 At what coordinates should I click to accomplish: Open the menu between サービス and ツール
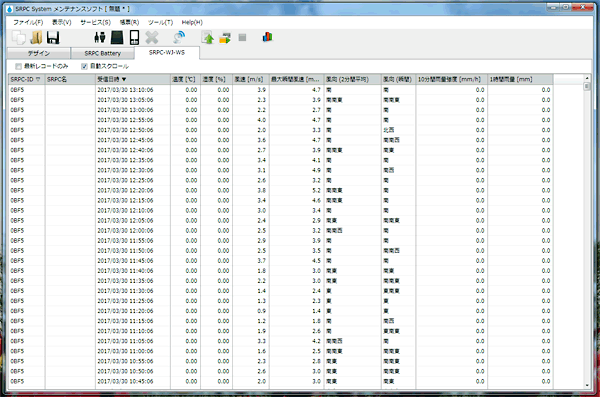point(129,22)
